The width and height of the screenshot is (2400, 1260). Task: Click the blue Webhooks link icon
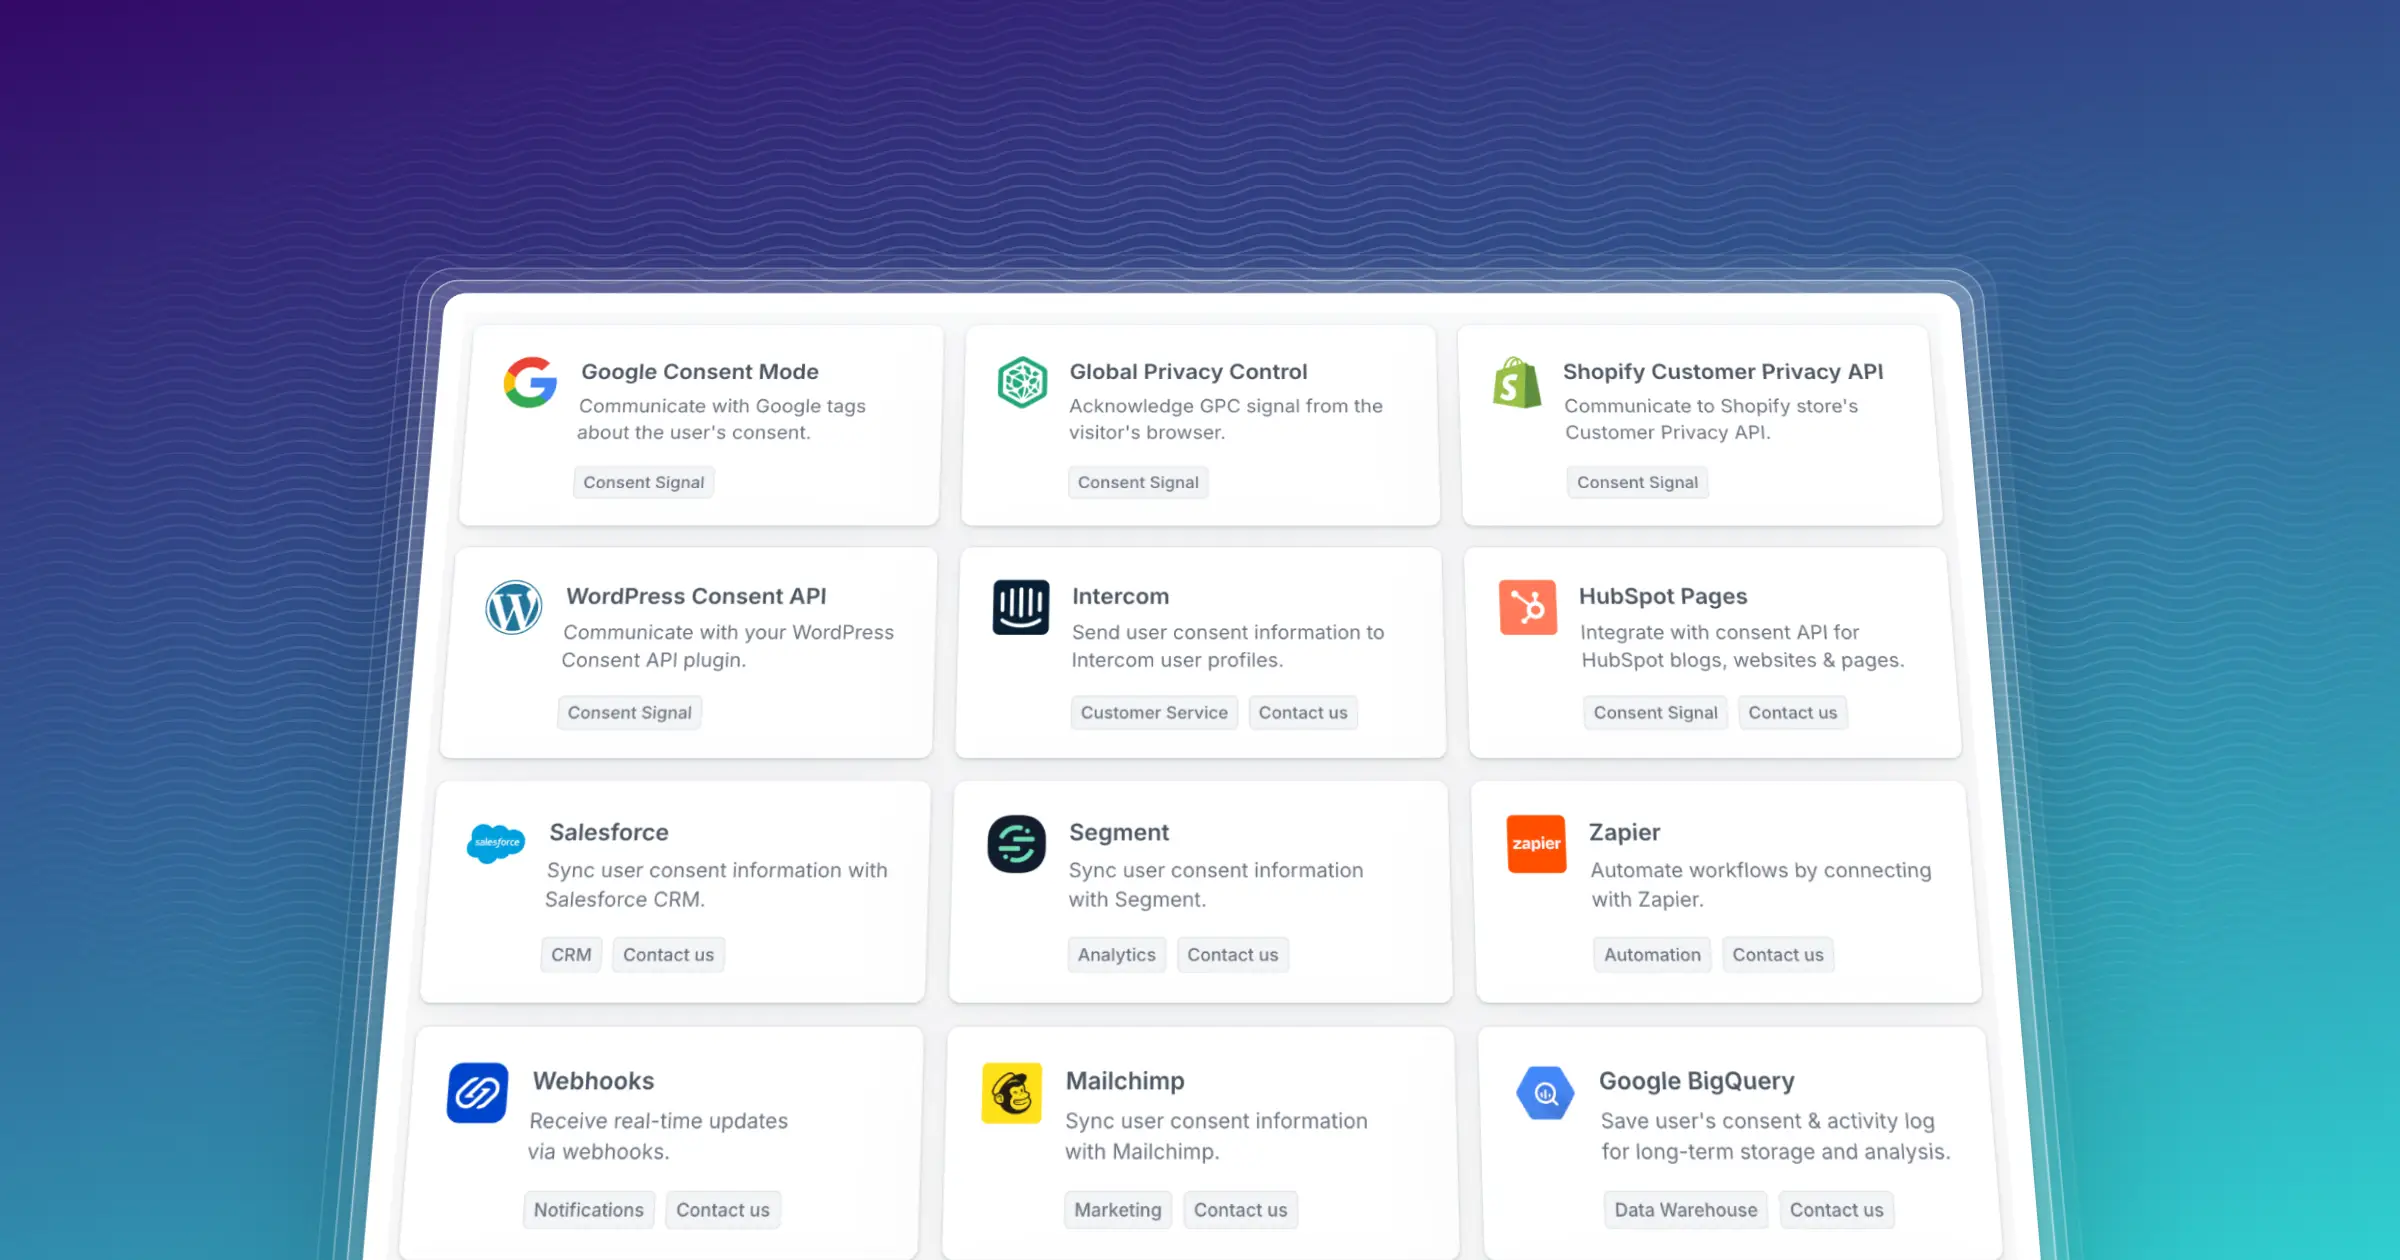[477, 1093]
